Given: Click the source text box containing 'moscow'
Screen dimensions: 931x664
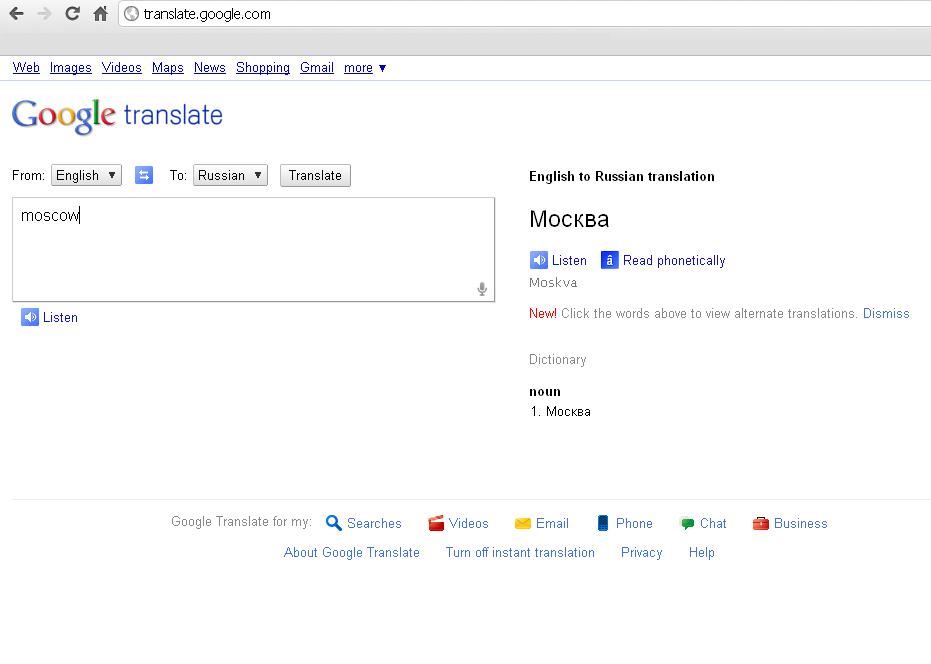Looking at the screenshot, I should point(254,249).
